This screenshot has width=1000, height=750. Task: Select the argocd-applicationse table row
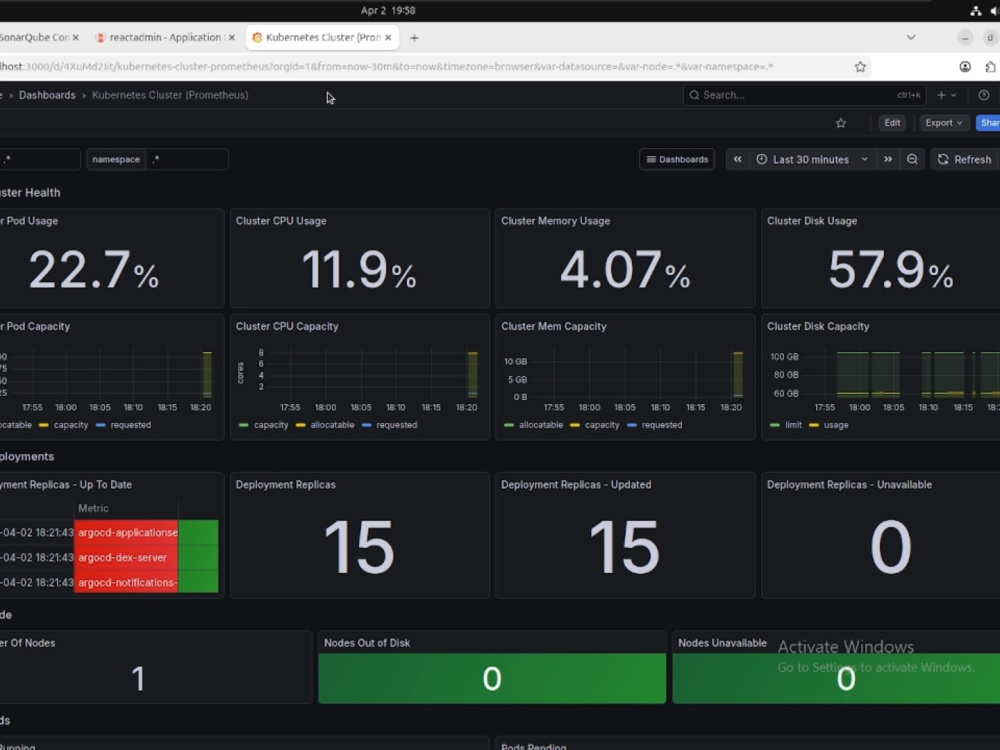coord(109,533)
